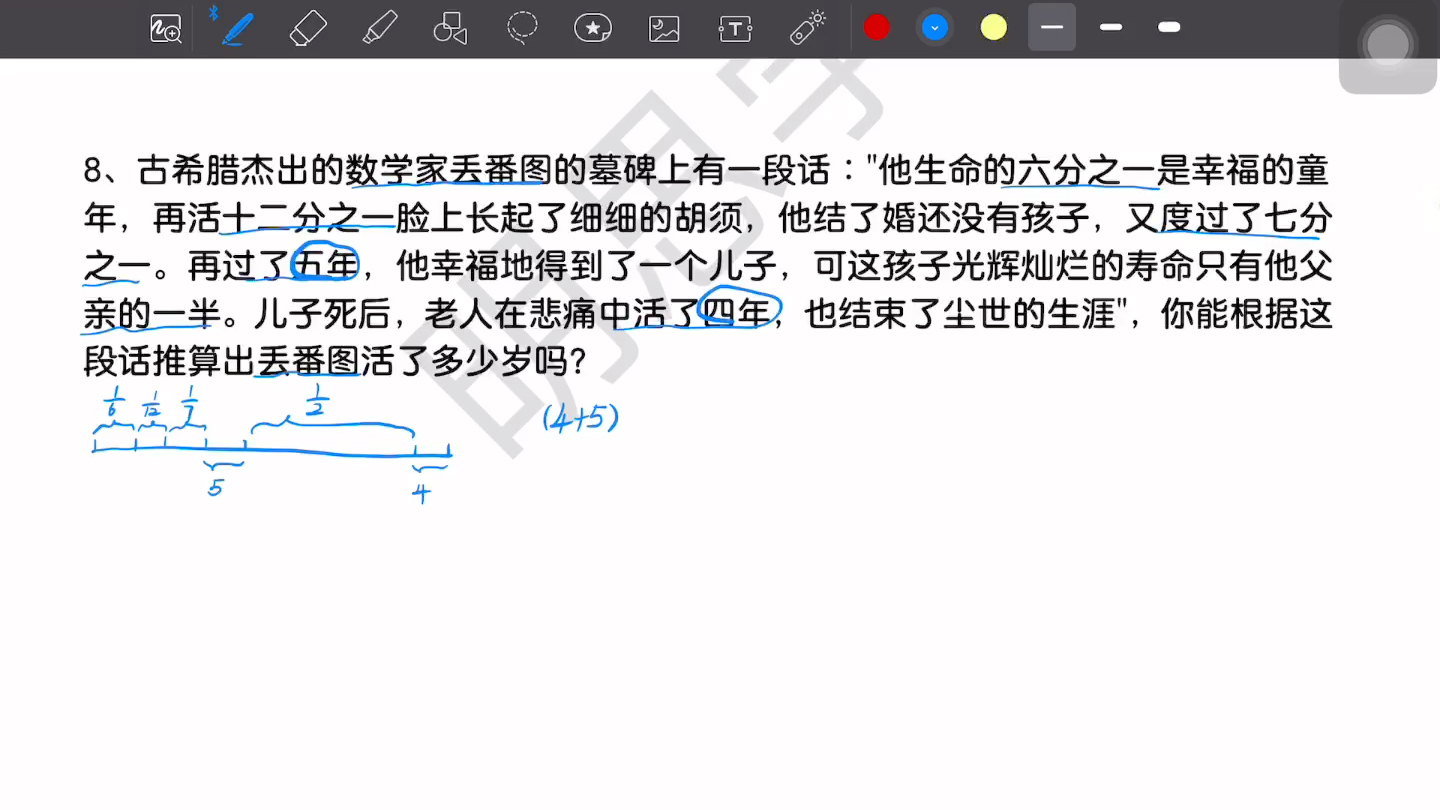The width and height of the screenshot is (1440, 810).
Task: Choose the yellow pen color
Action: [x=993, y=27]
